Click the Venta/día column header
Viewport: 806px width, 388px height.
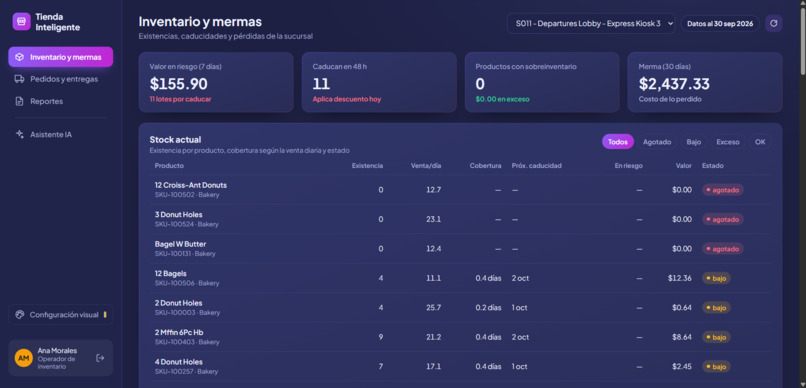click(426, 165)
